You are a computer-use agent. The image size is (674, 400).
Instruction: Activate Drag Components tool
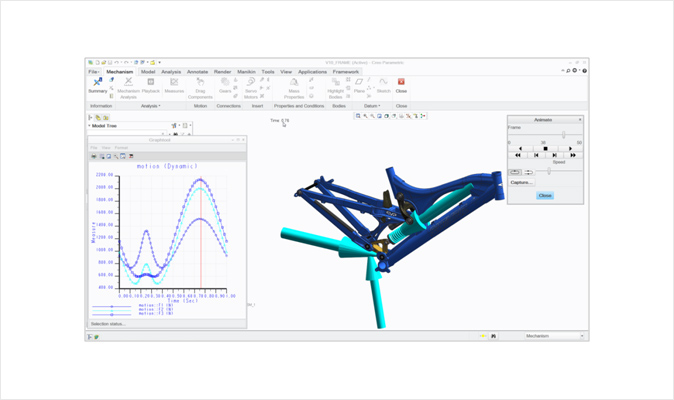[x=200, y=88]
